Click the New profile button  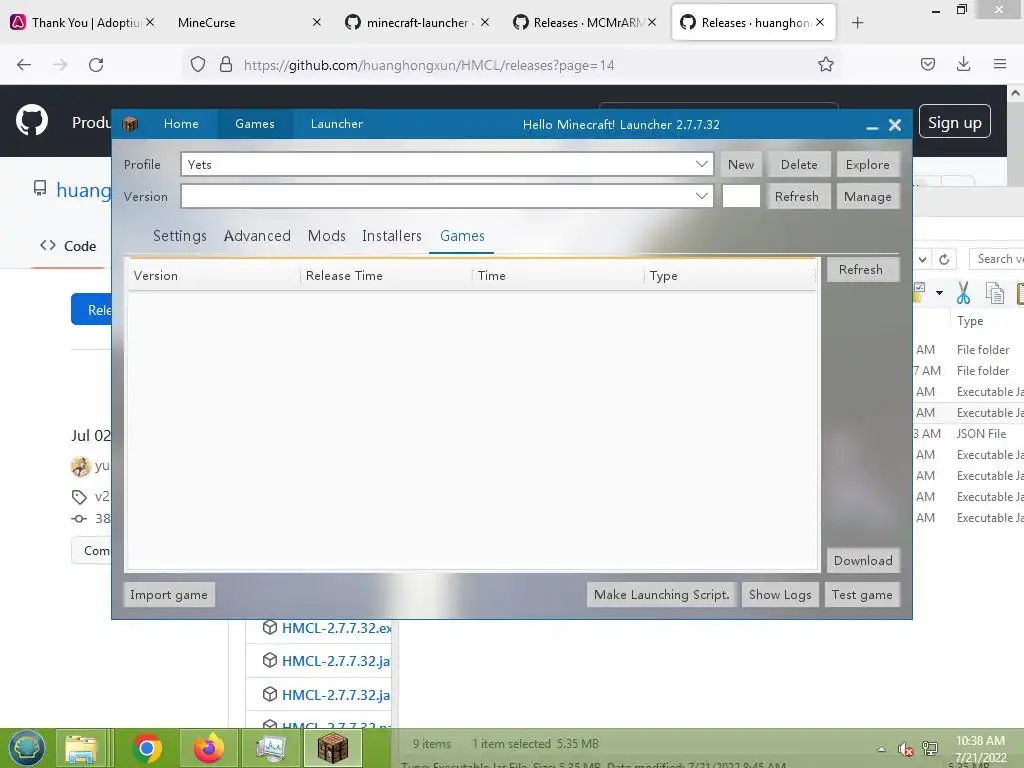[741, 165]
